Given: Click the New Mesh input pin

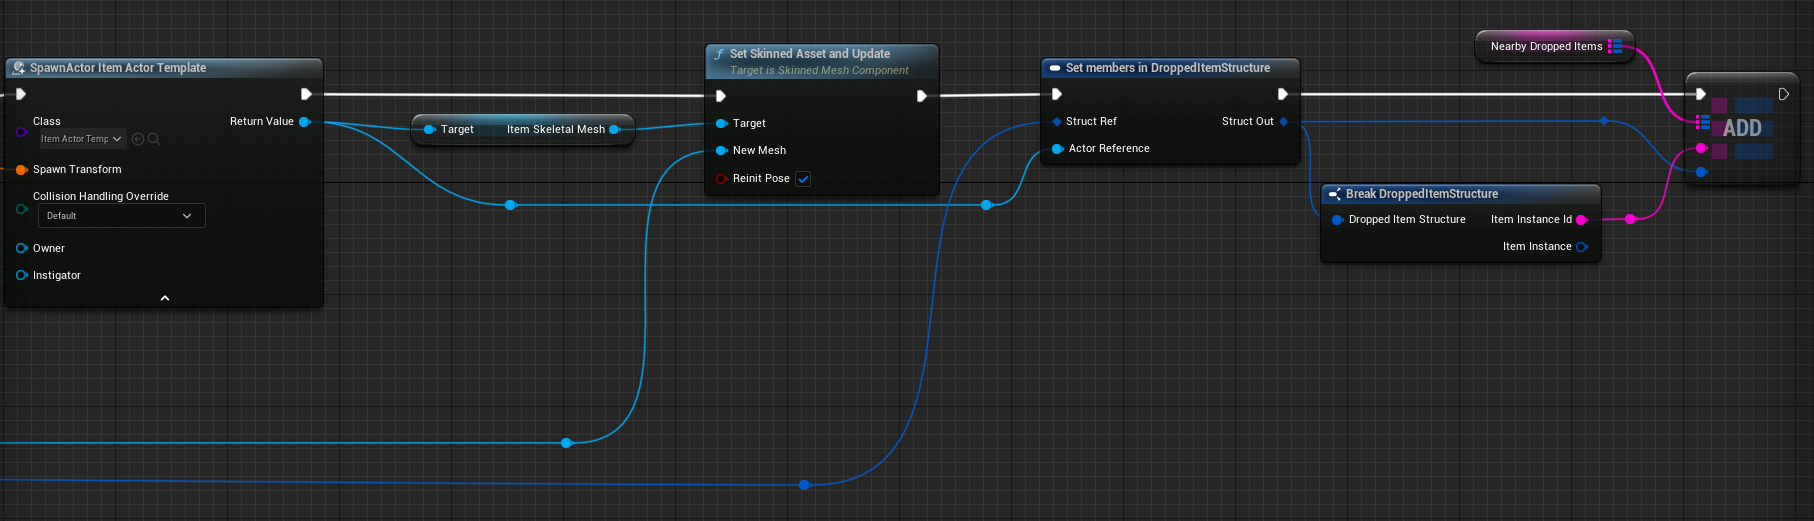Looking at the screenshot, I should (721, 151).
